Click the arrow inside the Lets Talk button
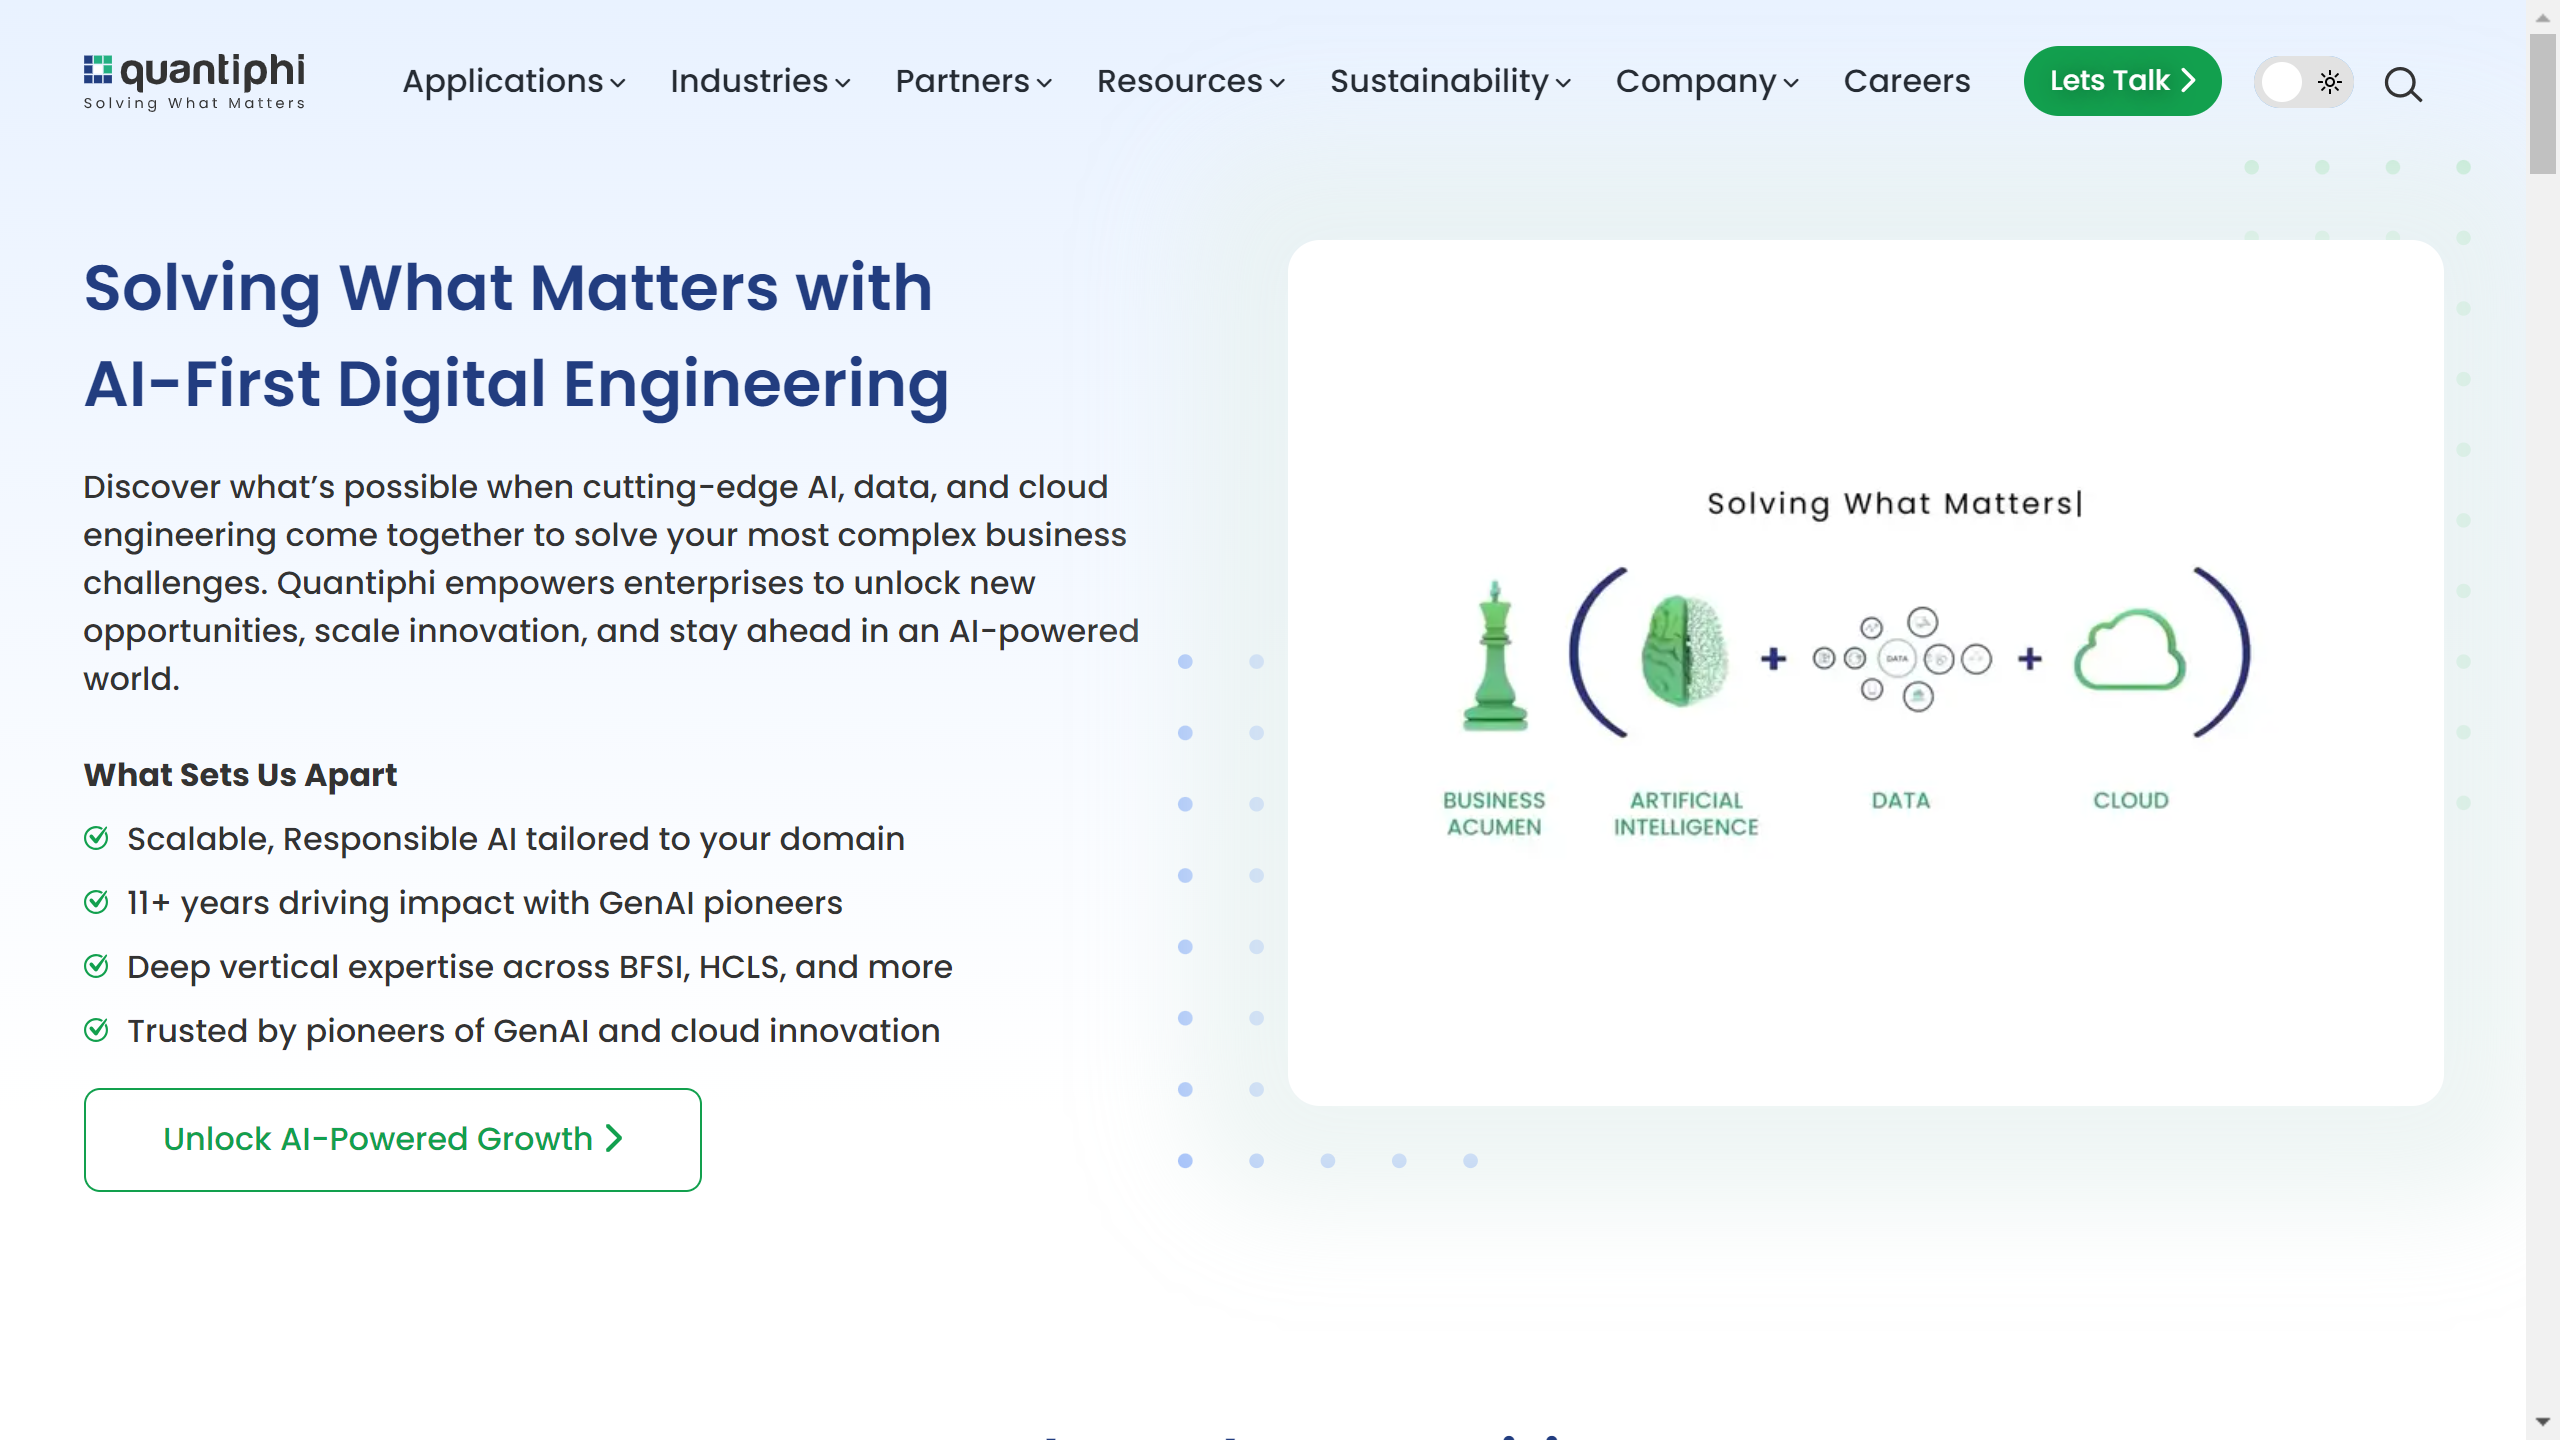The height and width of the screenshot is (1440, 2560). [2189, 80]
